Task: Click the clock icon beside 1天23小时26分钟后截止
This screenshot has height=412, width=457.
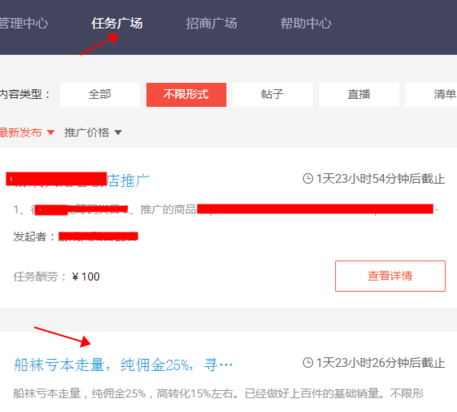Action: click(x=308, y=363)
